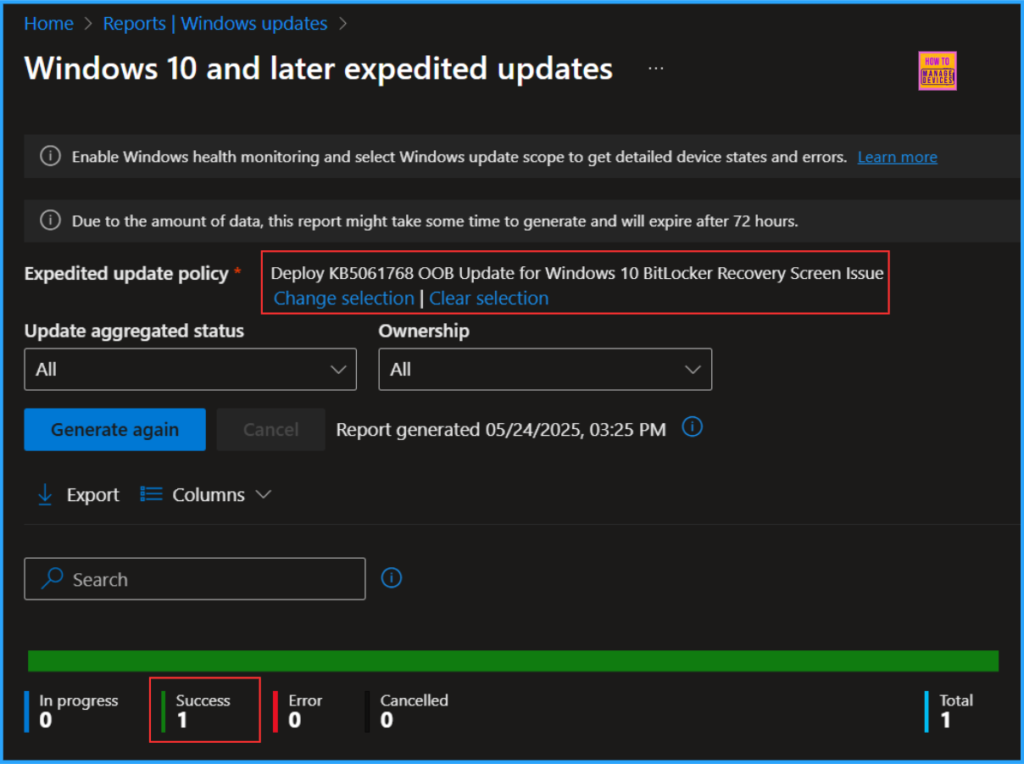Click the How To Manage Devices logo
Image resolution: width=1024 pixels, height=764 pixels.
tap(937, 71)
